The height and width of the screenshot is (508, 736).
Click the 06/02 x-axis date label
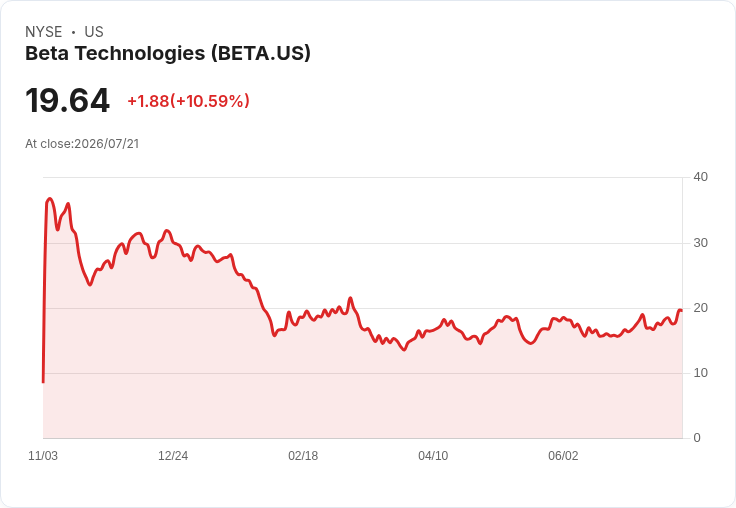tap(563, 456)
